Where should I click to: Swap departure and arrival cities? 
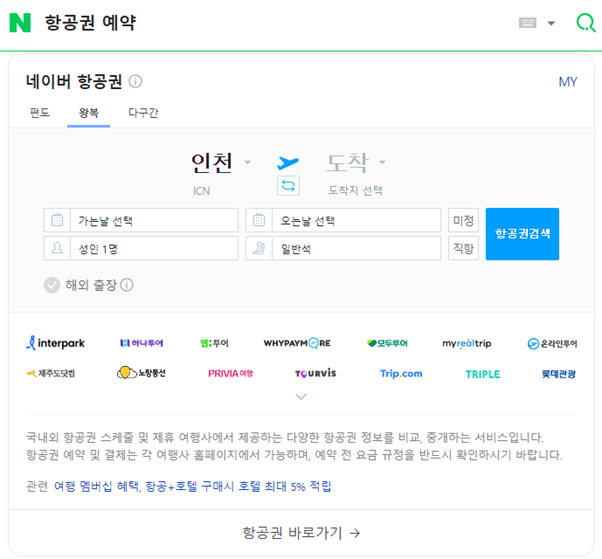click(x=288, y=186)
